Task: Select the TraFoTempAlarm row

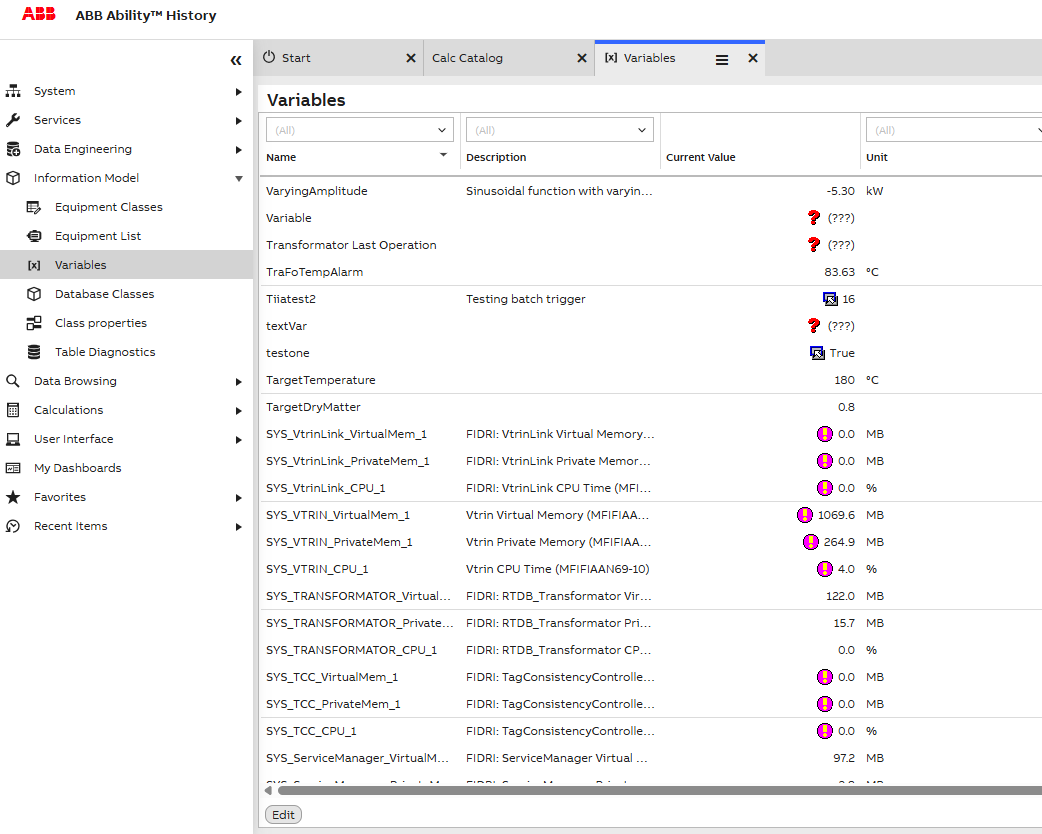Action: (651, 272)
